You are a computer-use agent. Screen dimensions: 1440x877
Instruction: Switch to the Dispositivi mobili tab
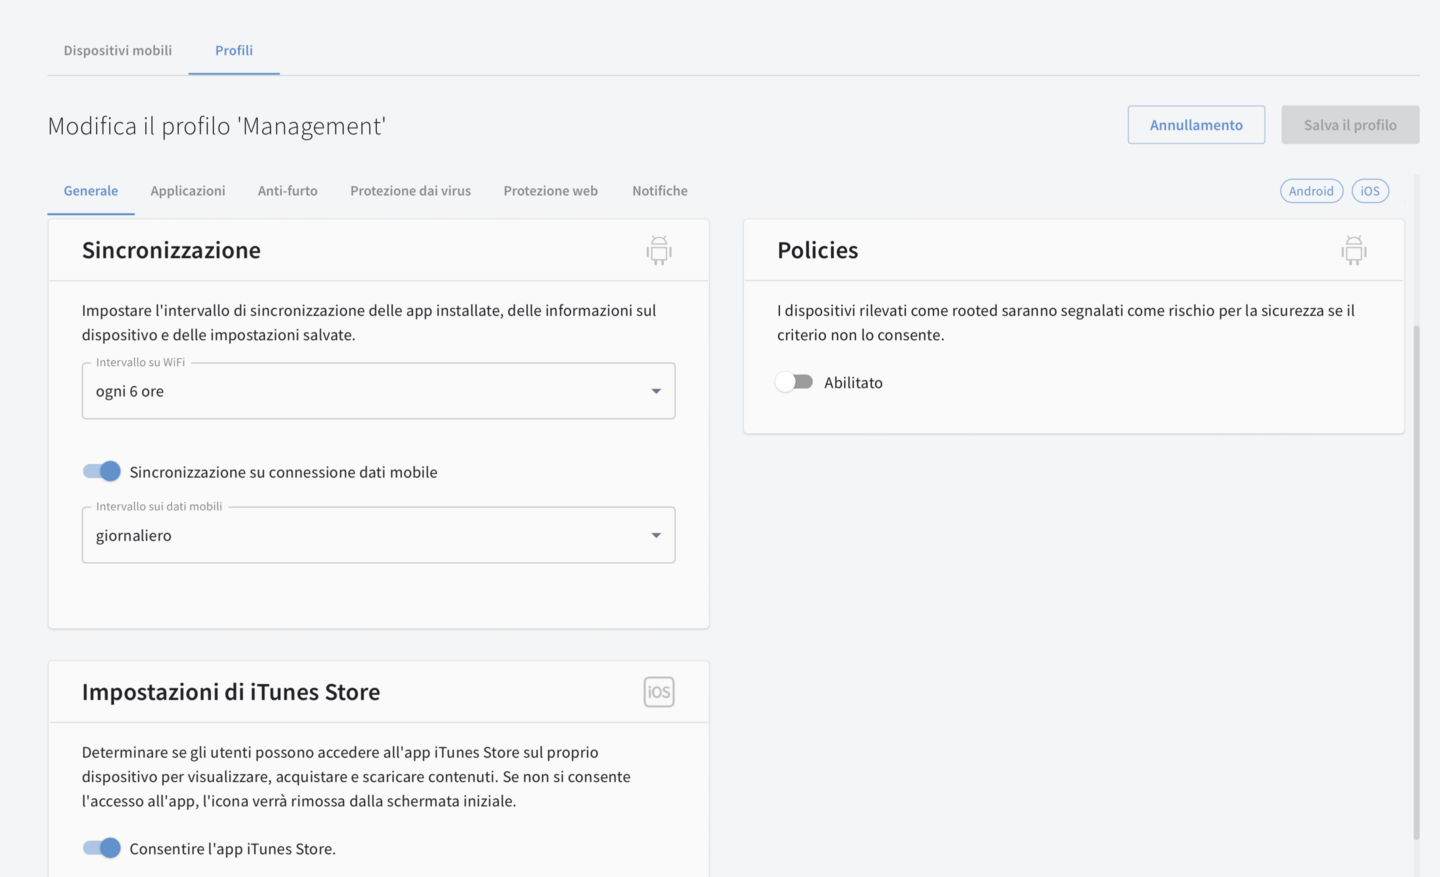(118, 50)
